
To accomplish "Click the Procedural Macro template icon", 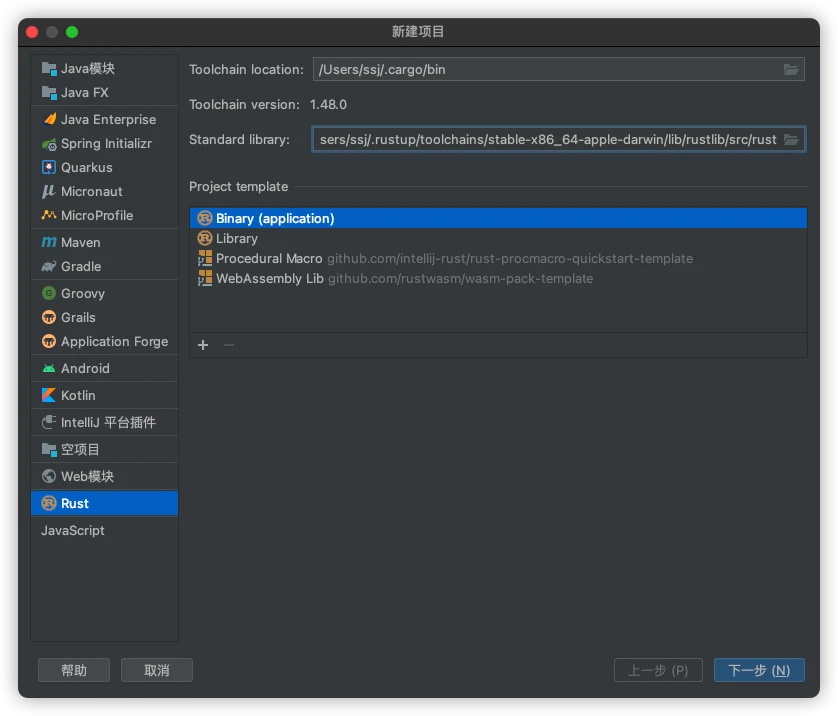I will [x=205, y=259].
